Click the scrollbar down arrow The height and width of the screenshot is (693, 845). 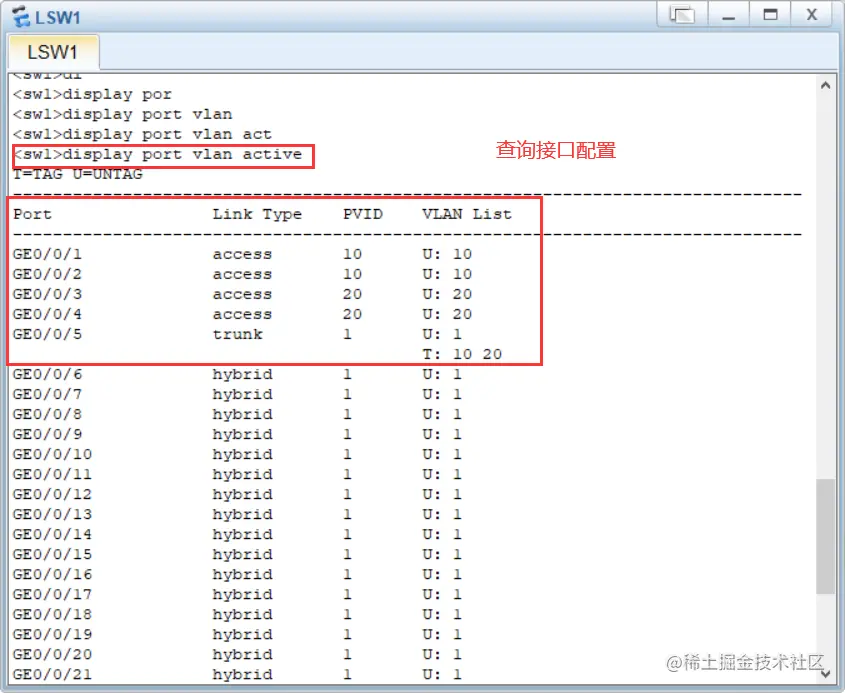825,674
